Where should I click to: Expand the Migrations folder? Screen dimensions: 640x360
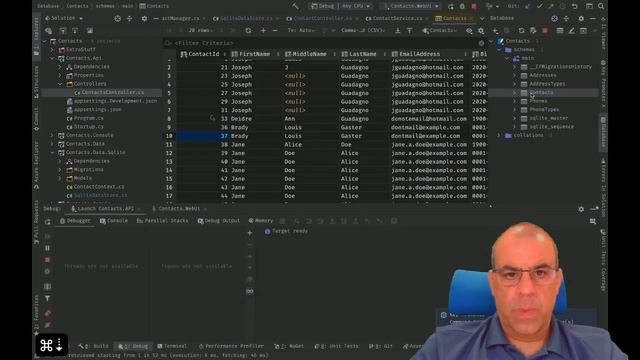click(x=60, y=169)
